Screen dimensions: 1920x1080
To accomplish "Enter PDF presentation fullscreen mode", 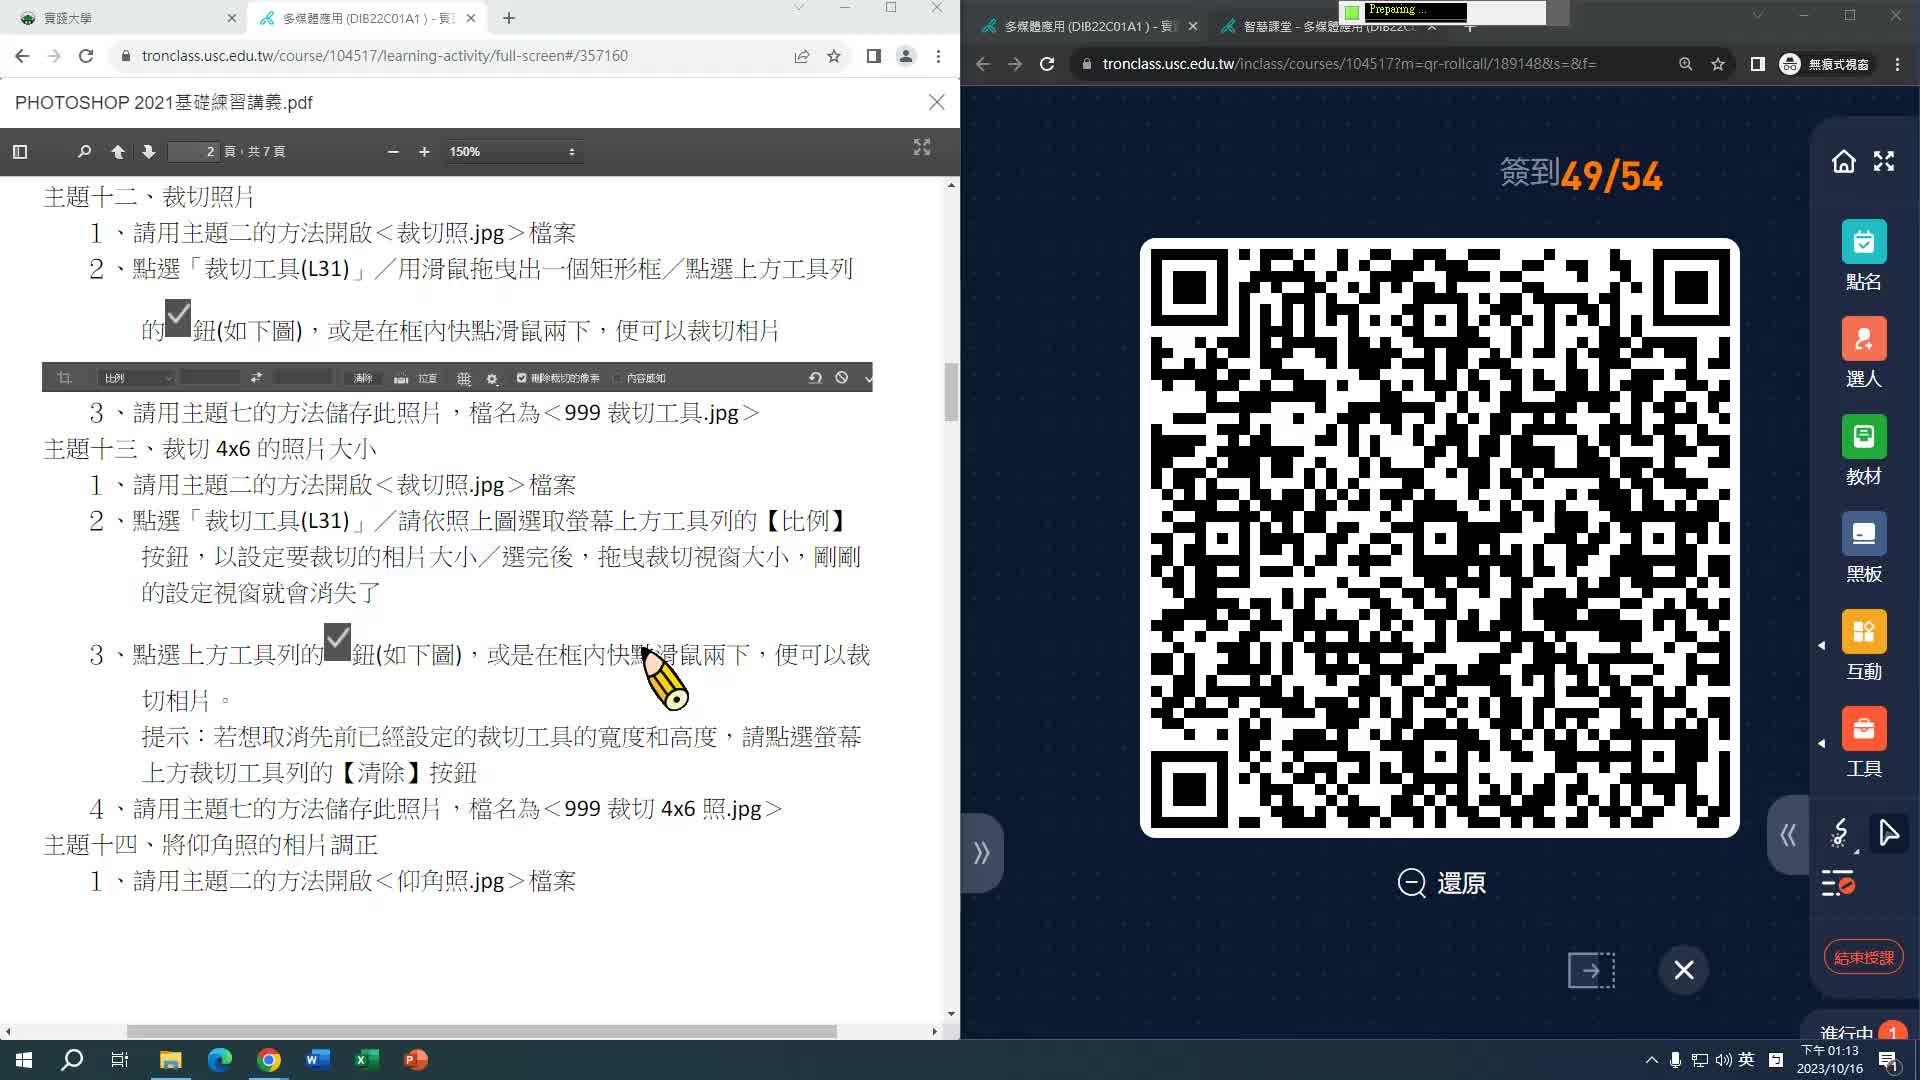I will coord(922,148).
